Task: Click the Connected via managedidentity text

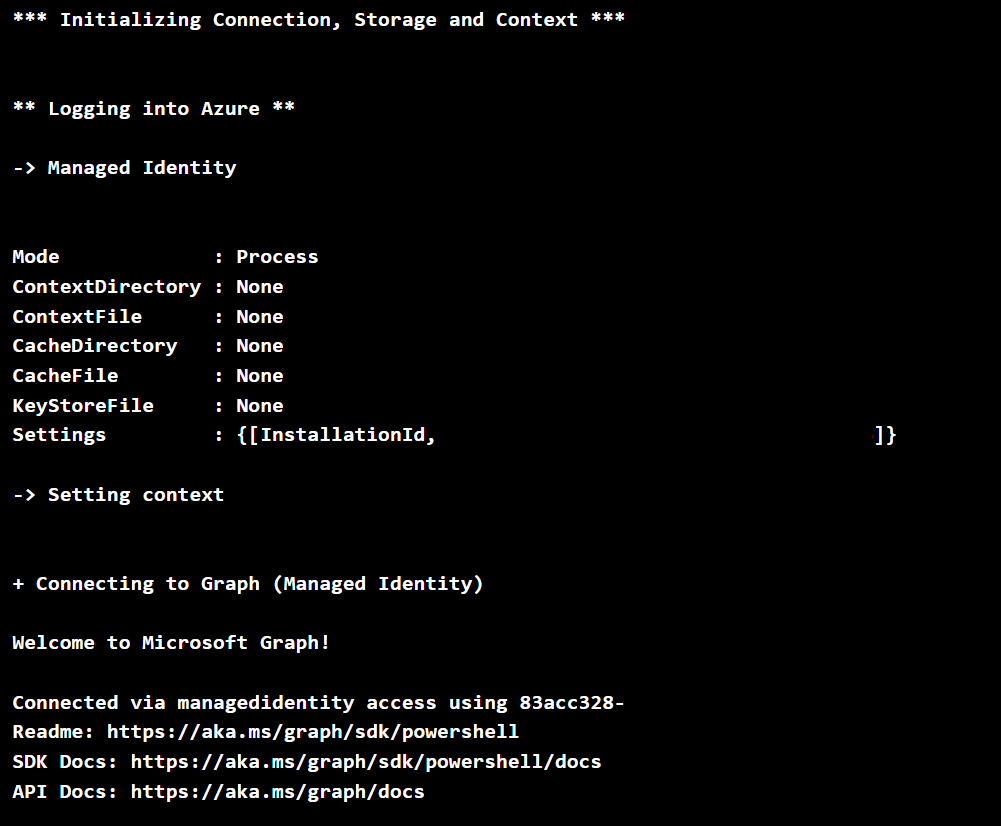Action: pyautogui.click(x=183, y=703)
